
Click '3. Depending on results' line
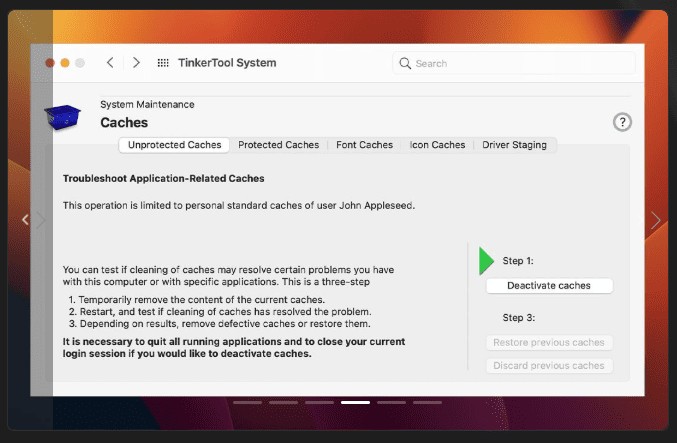click(x=219, y=324)
